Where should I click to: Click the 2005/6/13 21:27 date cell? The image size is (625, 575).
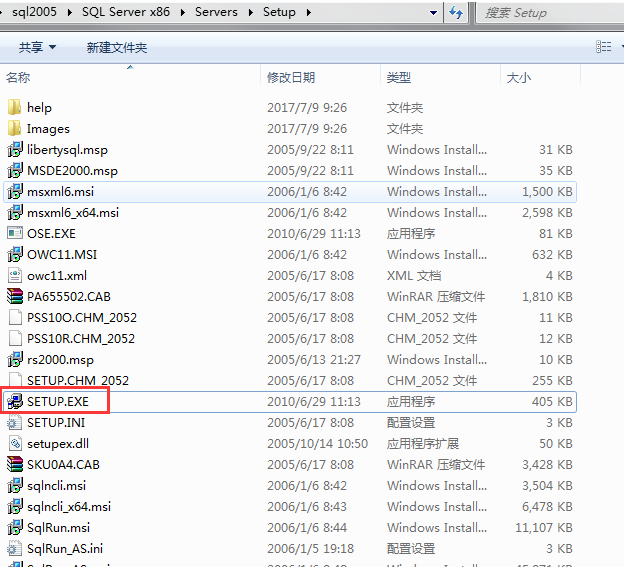pyautogui.click(x=314, y=359)
